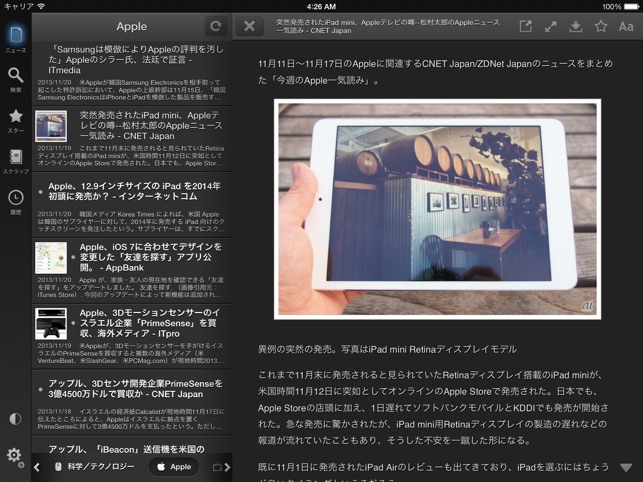Screen dimensions: 643x482
Task: Open the Aa font size settings
Action: pyautogui.click(x=626, y=26)
